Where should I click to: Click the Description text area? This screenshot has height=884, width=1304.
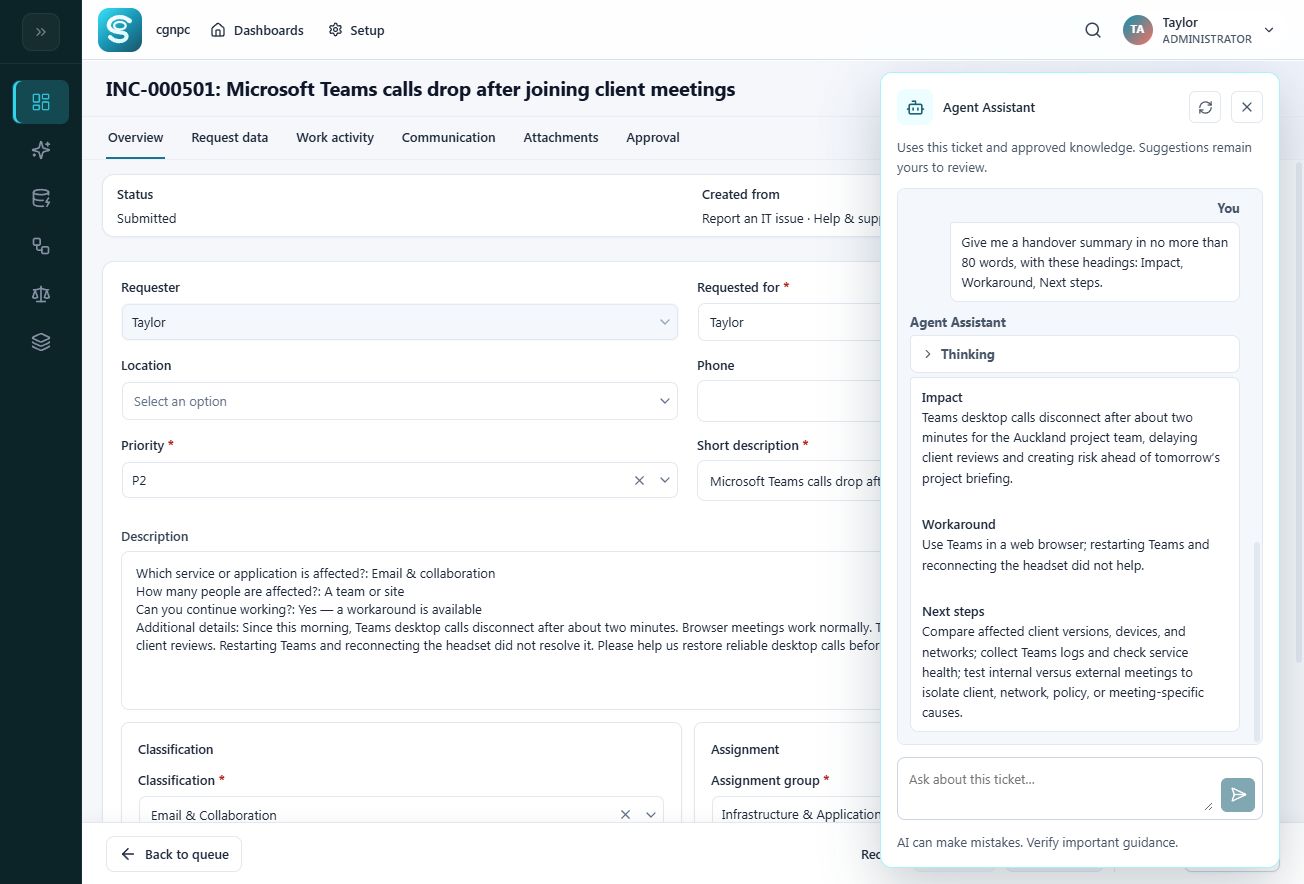click(x=501, y=630)
